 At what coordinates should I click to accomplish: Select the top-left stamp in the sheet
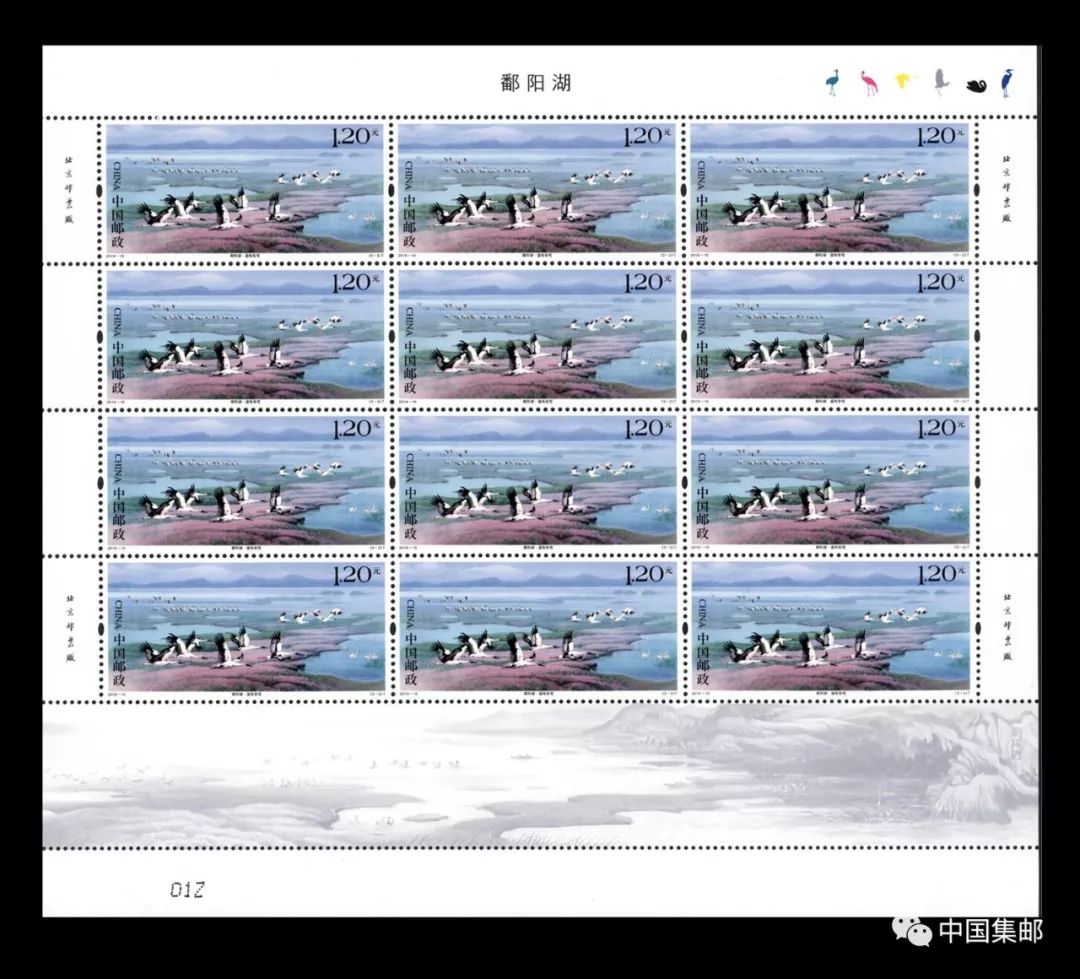pos(244,190)
